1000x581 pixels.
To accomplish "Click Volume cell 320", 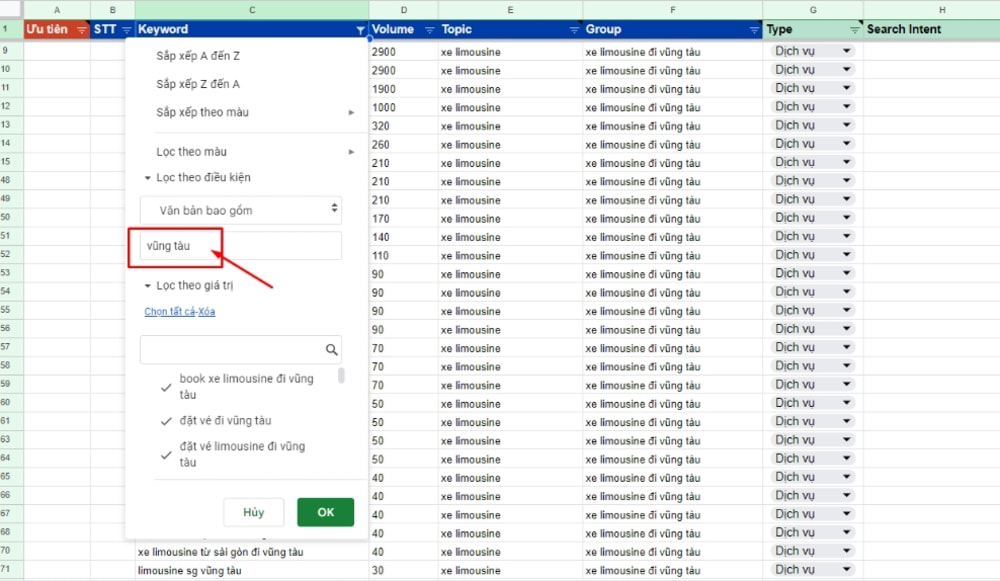I will (403, 126).
